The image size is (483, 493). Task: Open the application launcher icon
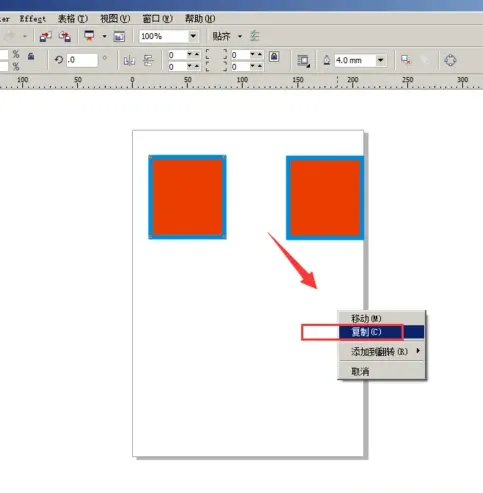click(89, 36)
